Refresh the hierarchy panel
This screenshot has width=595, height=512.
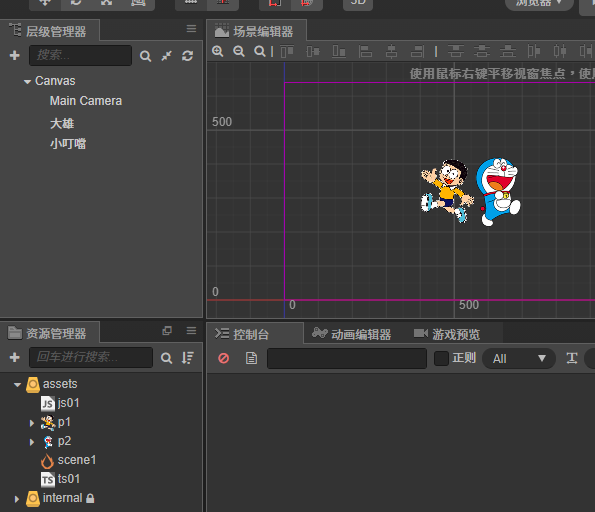(187, 56)
